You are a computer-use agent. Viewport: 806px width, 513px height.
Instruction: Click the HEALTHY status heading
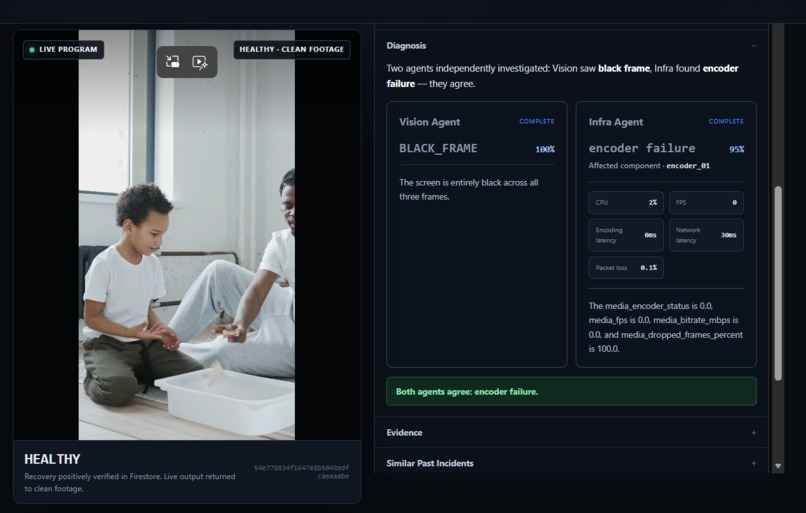click(x=52, y=459)
